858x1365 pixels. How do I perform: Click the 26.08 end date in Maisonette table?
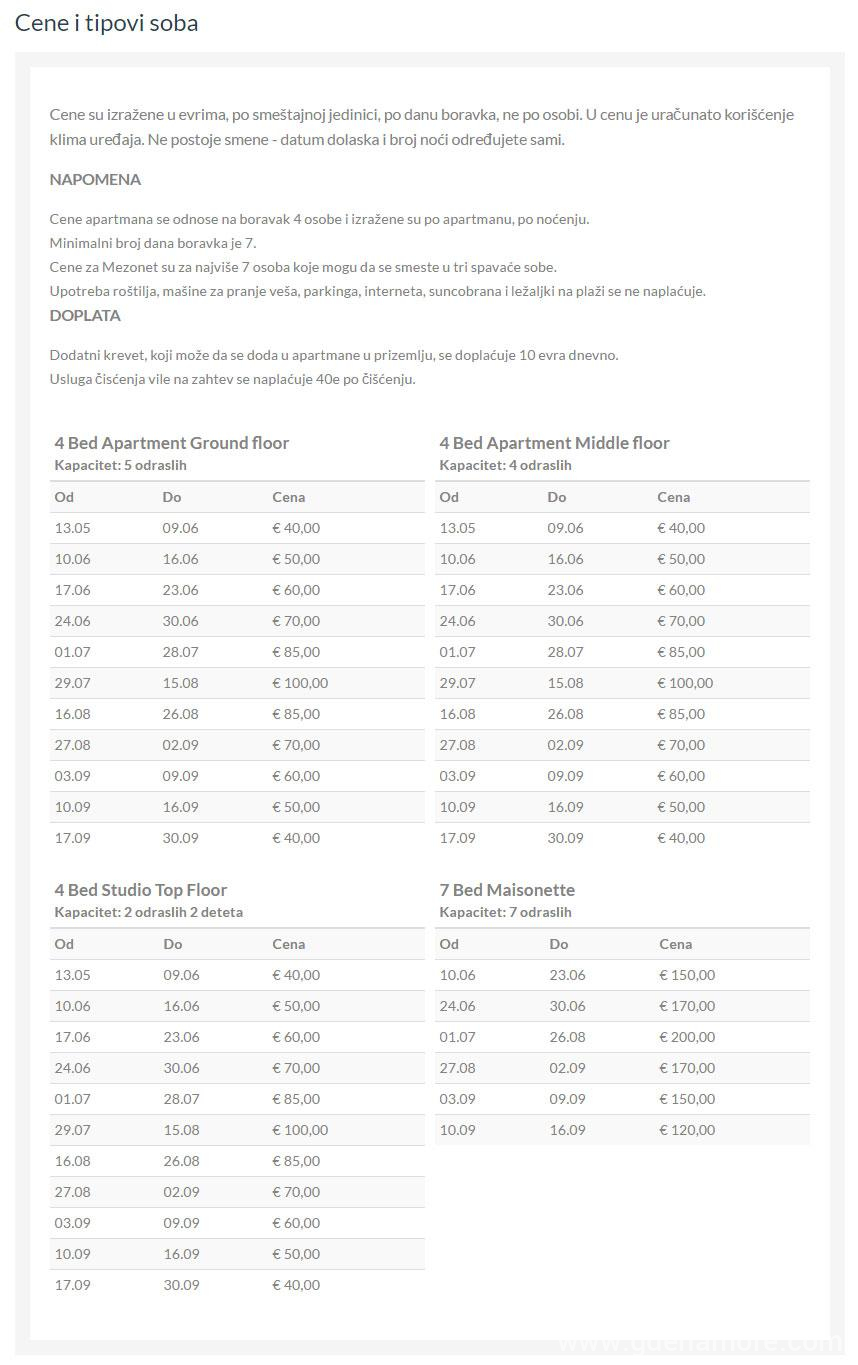pyautogui.click(x=567, y=1037)
